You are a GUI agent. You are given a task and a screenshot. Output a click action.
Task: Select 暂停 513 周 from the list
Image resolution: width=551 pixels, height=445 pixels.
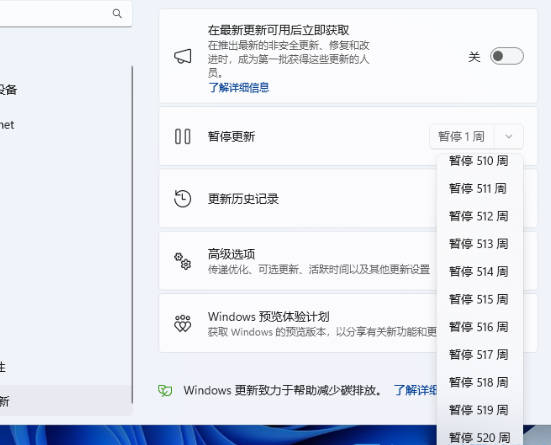pyautogui.click(x=479, y=244)
